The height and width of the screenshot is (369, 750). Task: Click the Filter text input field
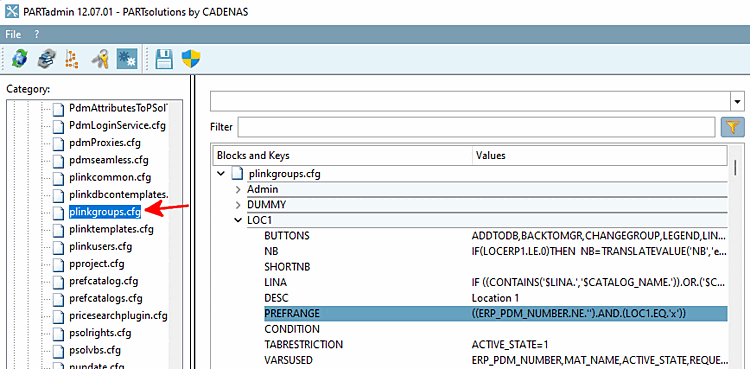(x=476, y=127)
